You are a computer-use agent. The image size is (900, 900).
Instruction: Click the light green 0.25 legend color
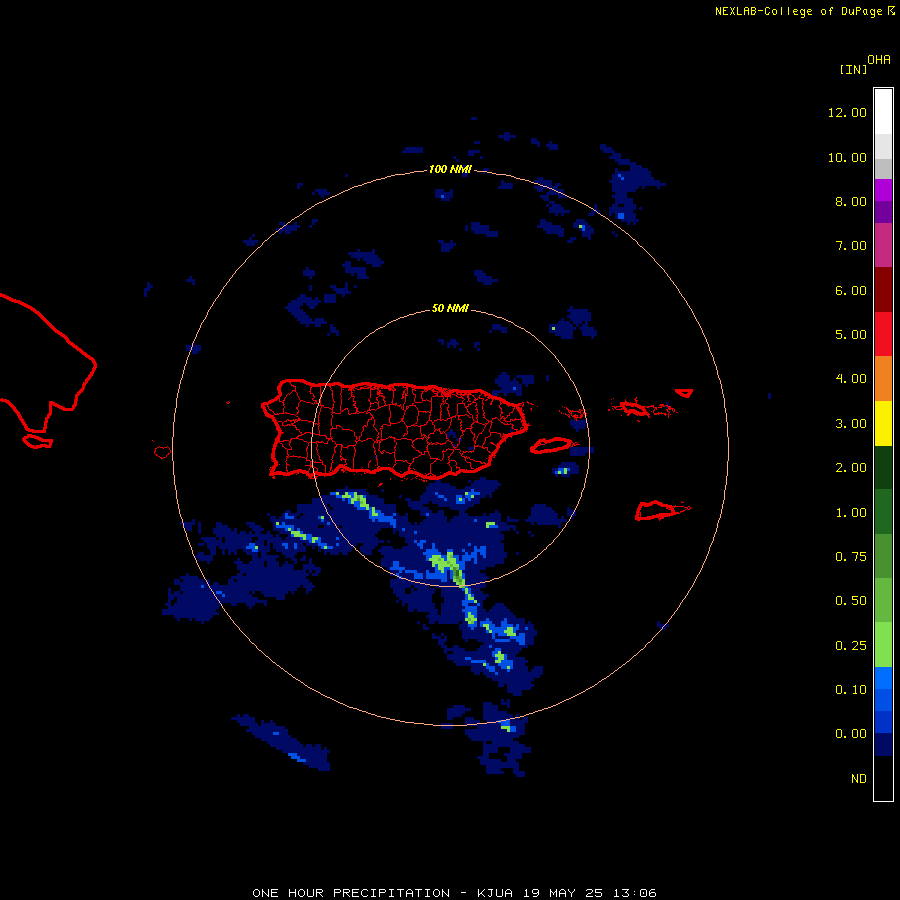883,645
